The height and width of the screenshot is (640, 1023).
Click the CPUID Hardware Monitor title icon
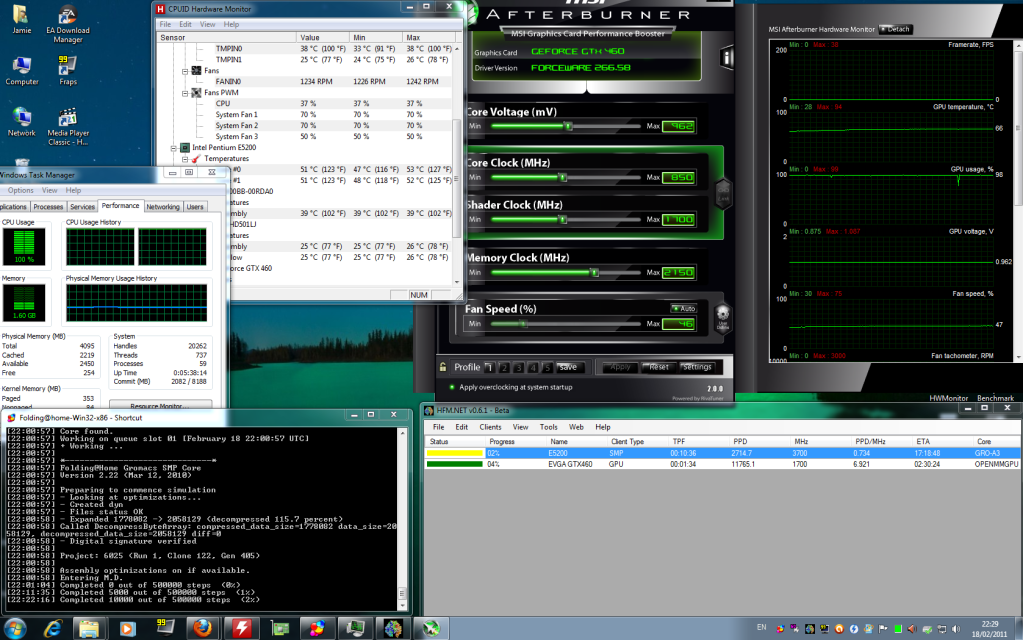pos(160,9)
